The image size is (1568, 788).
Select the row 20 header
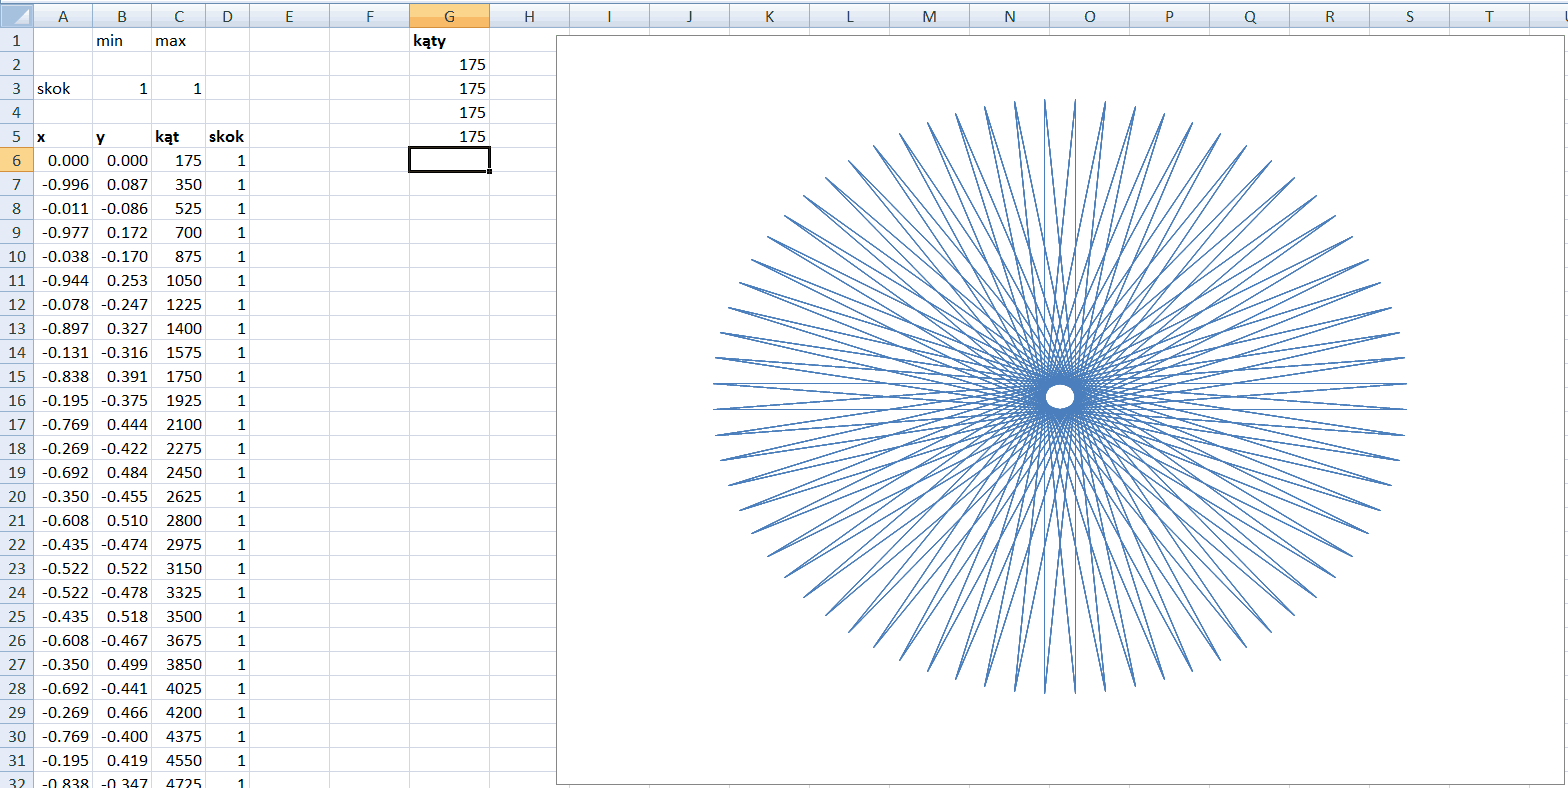17,496
